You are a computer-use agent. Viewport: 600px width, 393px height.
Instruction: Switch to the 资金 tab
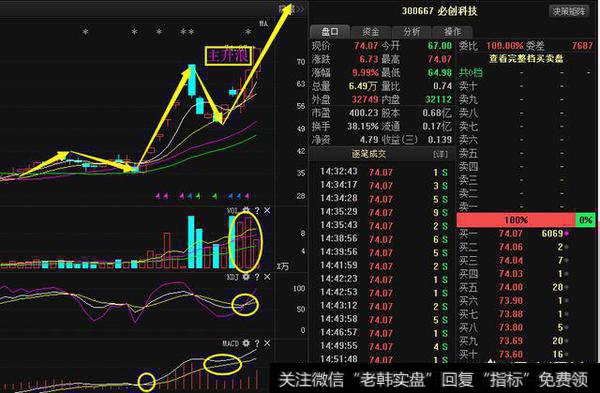click(371, 32)
